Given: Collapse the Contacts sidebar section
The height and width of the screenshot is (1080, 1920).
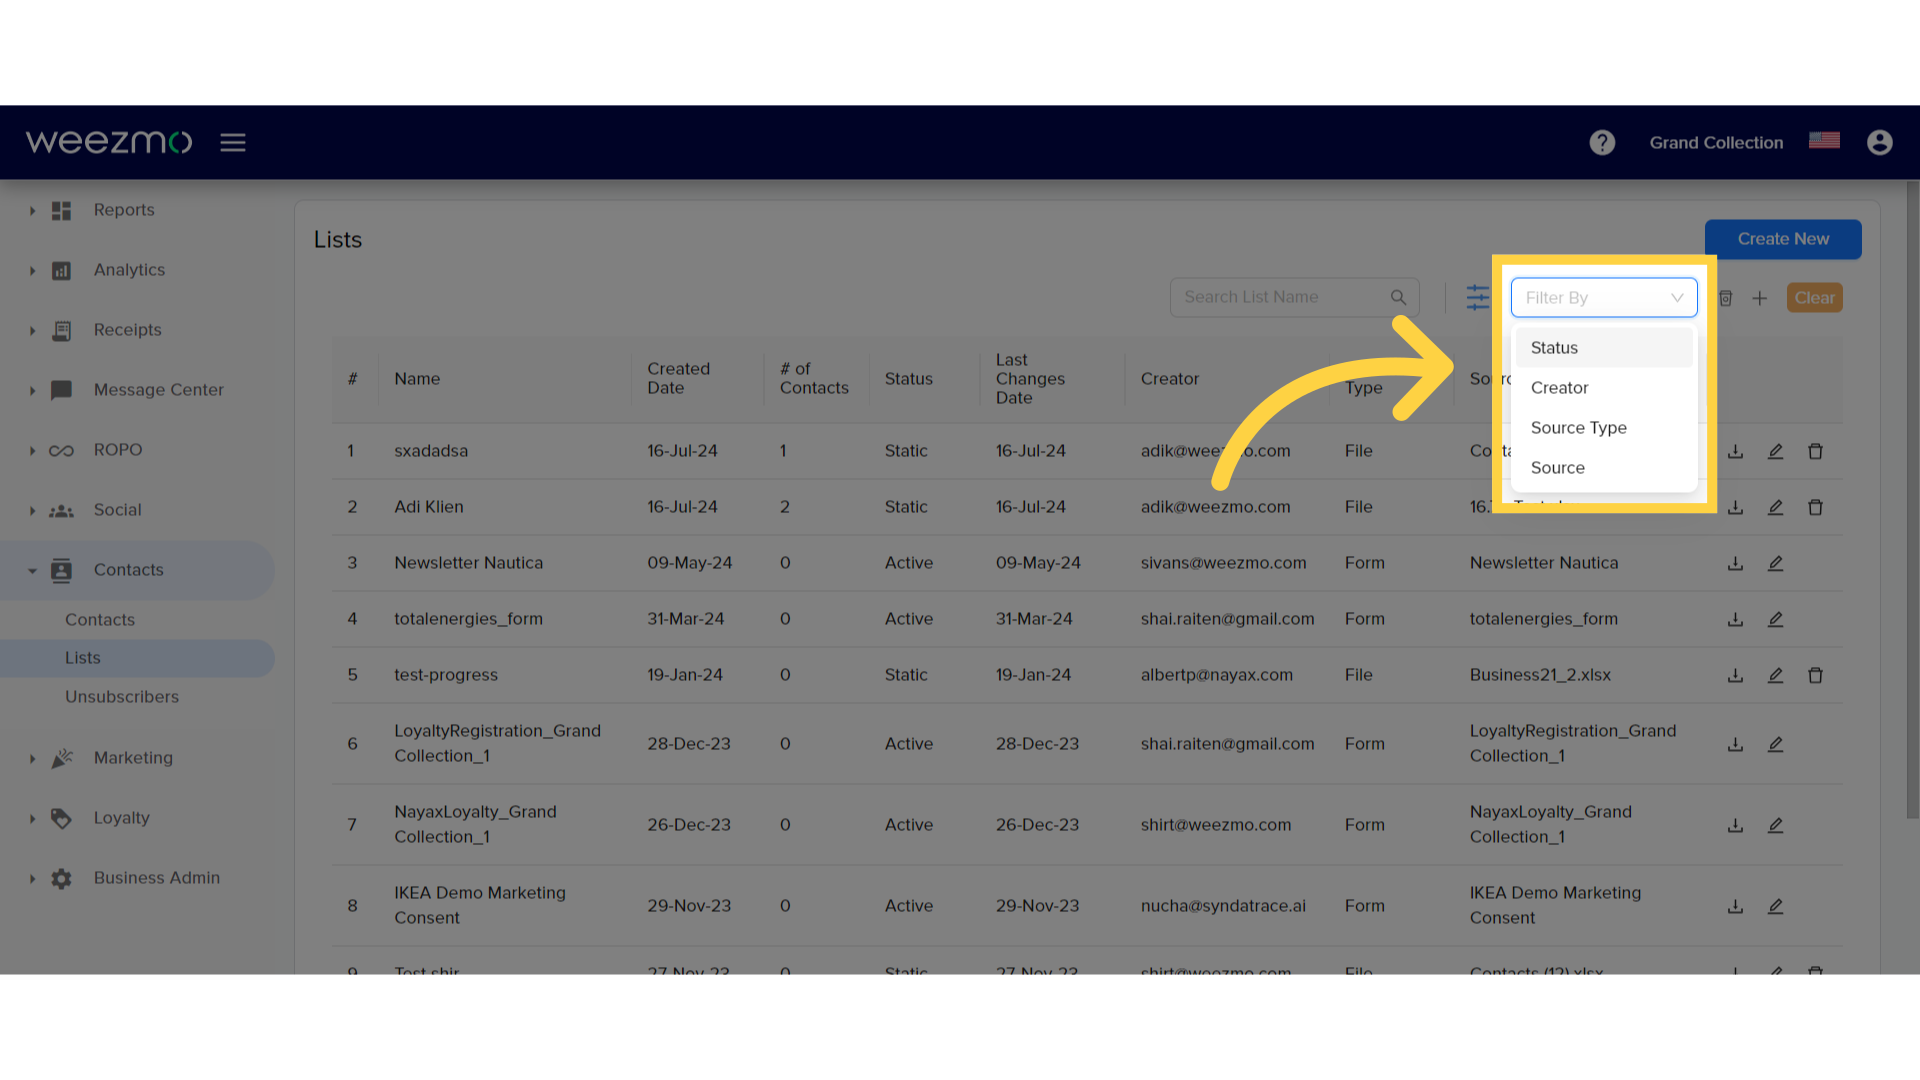Looking at the screenshot, I should (x=32, y=571).
